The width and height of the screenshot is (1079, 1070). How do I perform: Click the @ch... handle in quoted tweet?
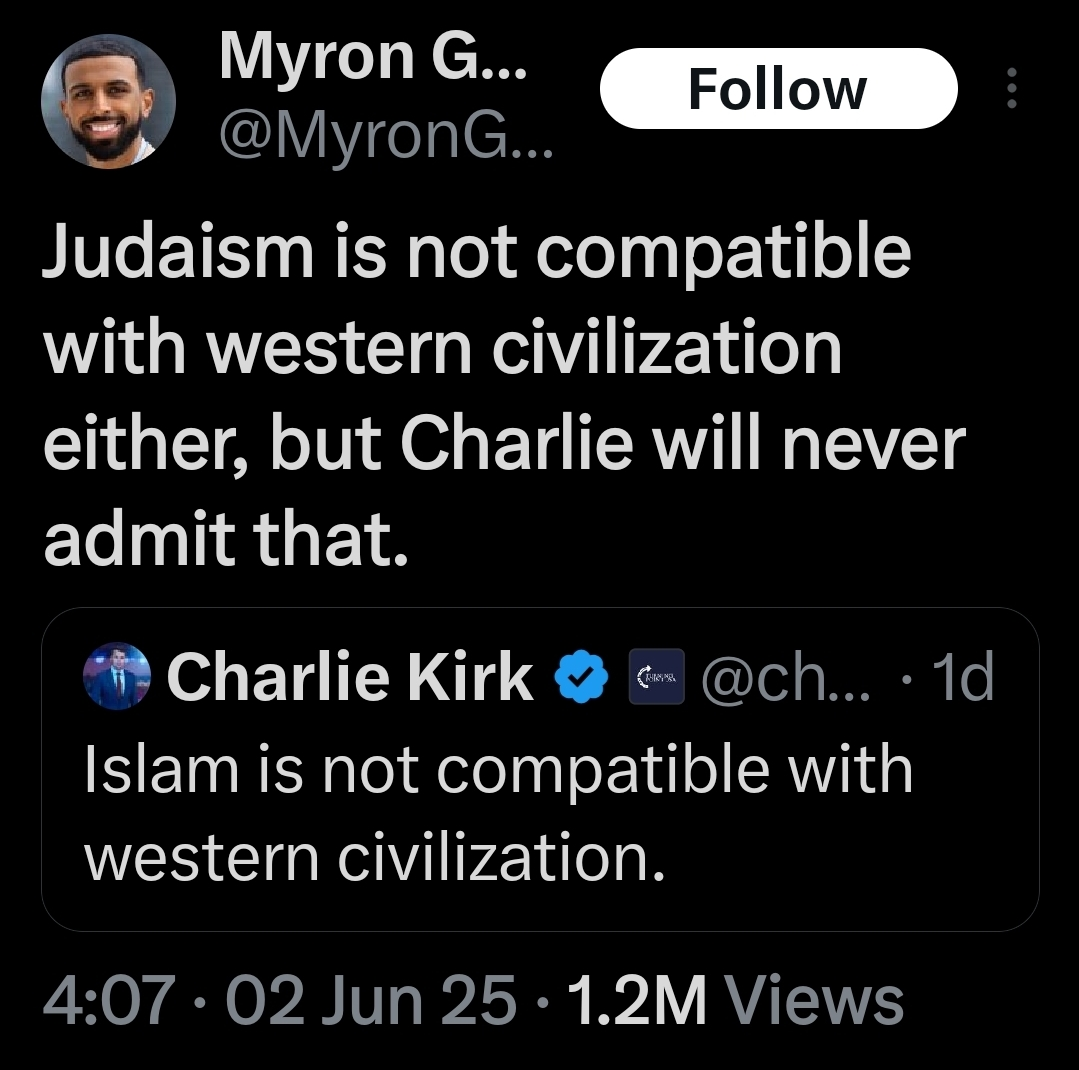click(x=786, y=678)
